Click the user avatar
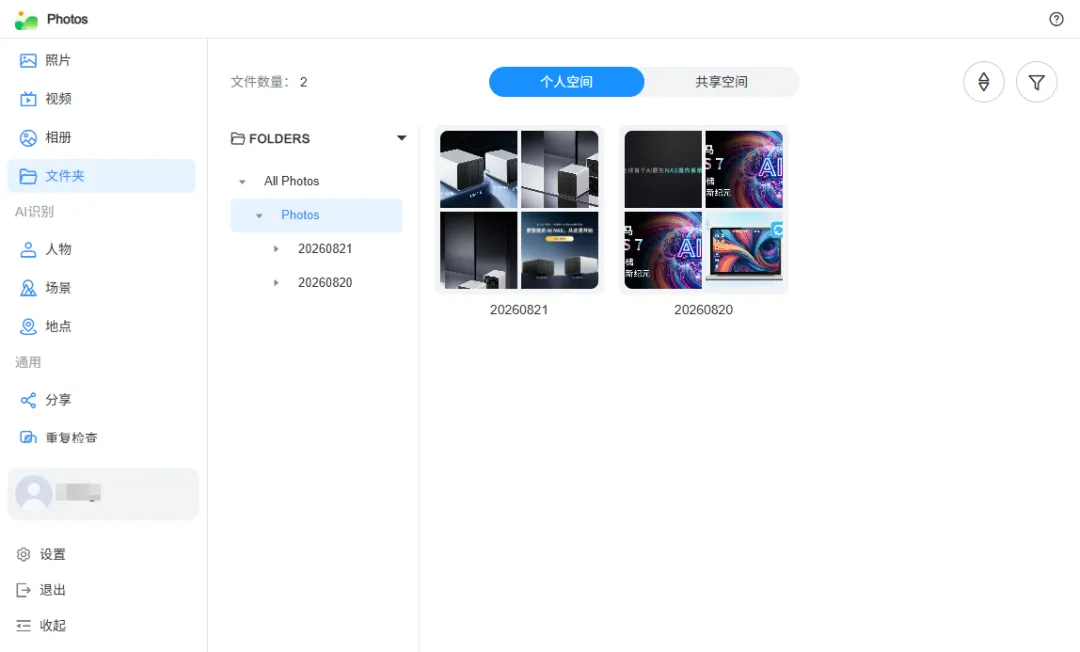 point(34,494)
